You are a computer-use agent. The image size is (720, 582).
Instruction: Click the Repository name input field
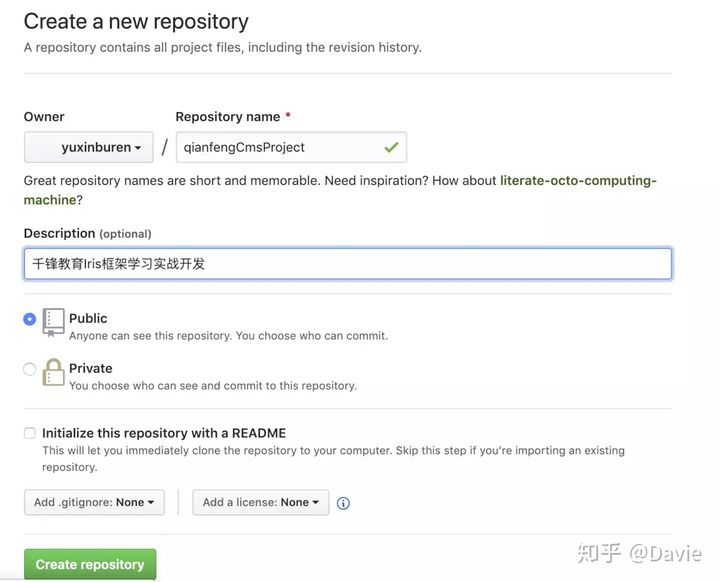(291, 147)
